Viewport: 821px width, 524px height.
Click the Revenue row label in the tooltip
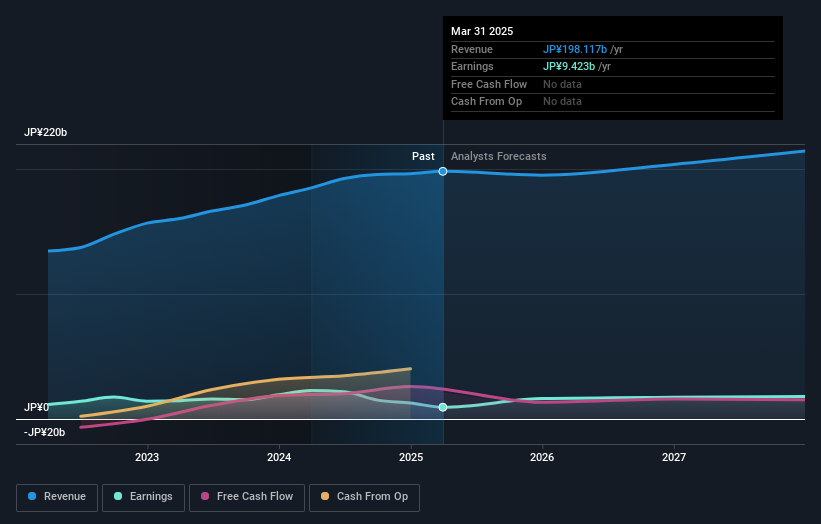(472, 49)
